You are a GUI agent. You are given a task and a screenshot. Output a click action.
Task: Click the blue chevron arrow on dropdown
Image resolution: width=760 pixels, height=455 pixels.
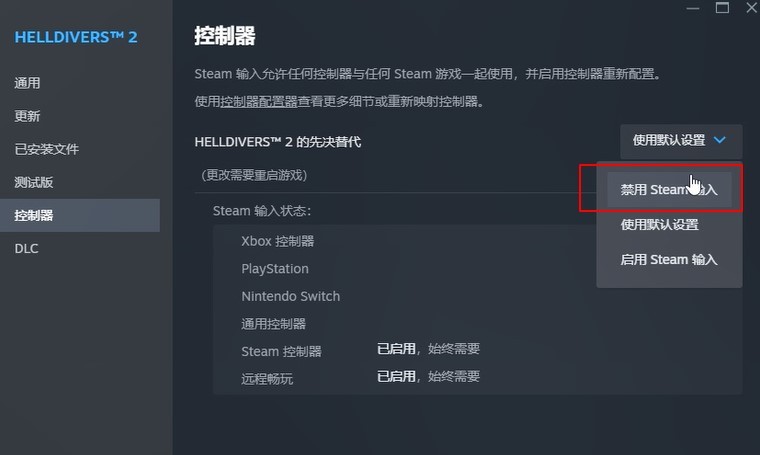720,140
